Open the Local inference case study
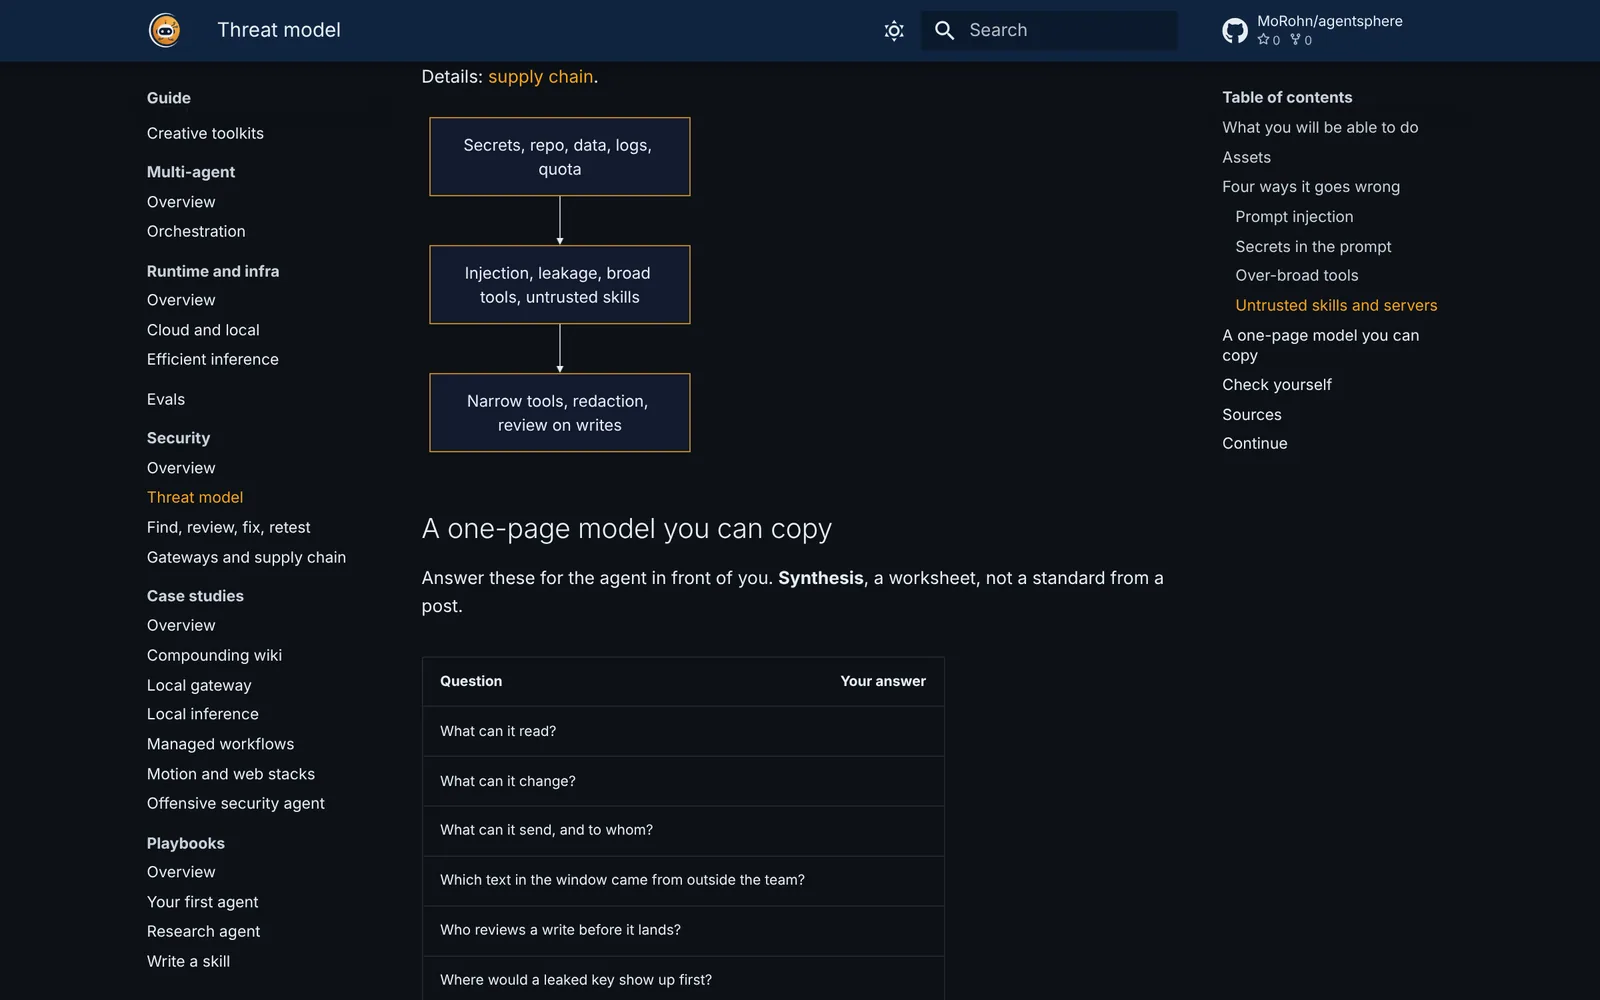Image resolution: width=1600 pixels, height=1000 pixels. (x=203, y=714)
